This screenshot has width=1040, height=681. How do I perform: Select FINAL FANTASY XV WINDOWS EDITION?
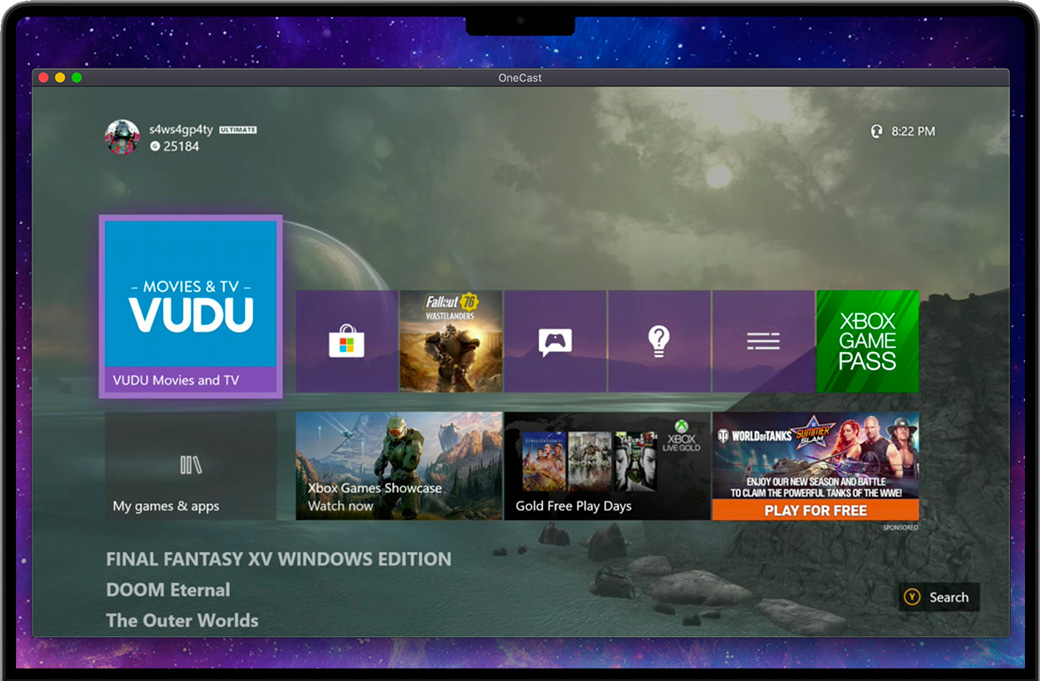pos(278,559)
